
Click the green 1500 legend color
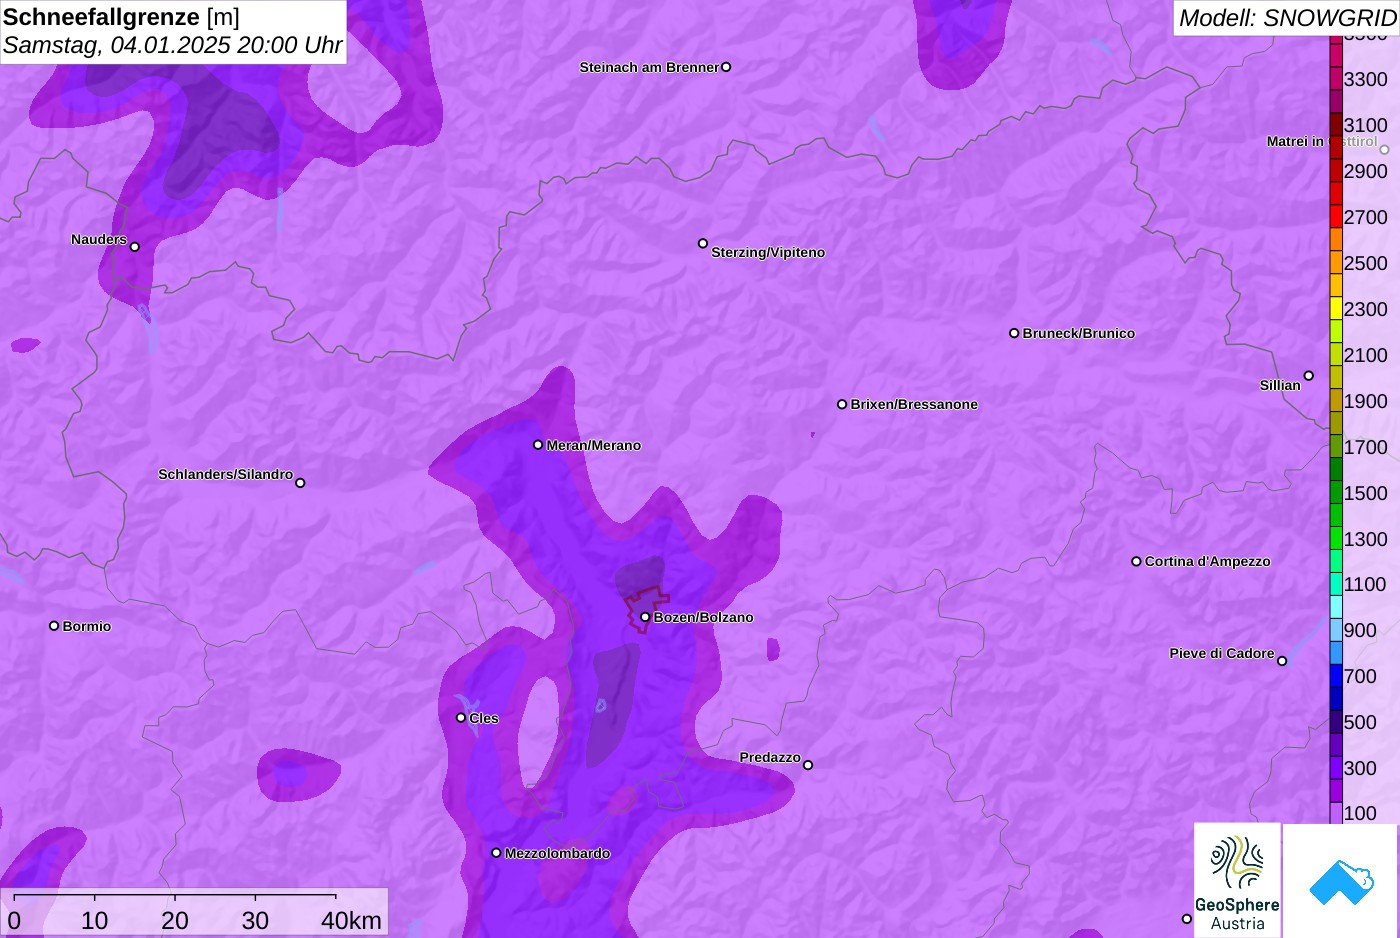(1336, 492)
